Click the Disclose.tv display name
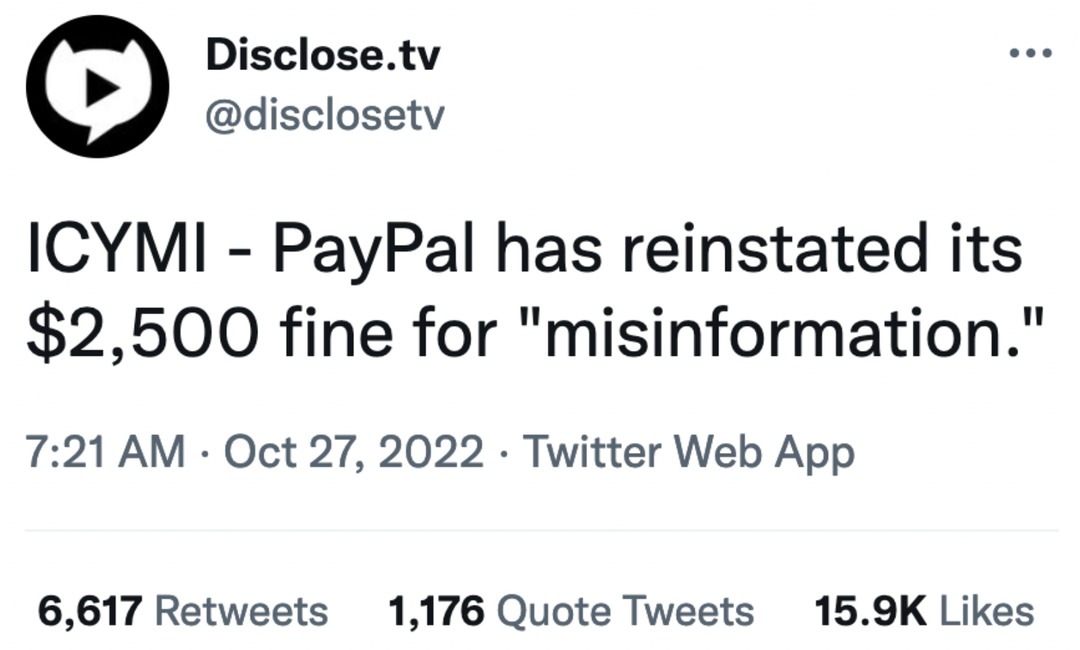 pyautogui.click(x=322, y=55)
